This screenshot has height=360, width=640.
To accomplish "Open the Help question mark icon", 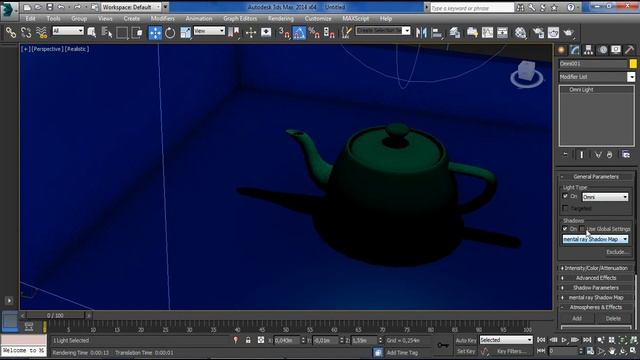I will [571, 7].
